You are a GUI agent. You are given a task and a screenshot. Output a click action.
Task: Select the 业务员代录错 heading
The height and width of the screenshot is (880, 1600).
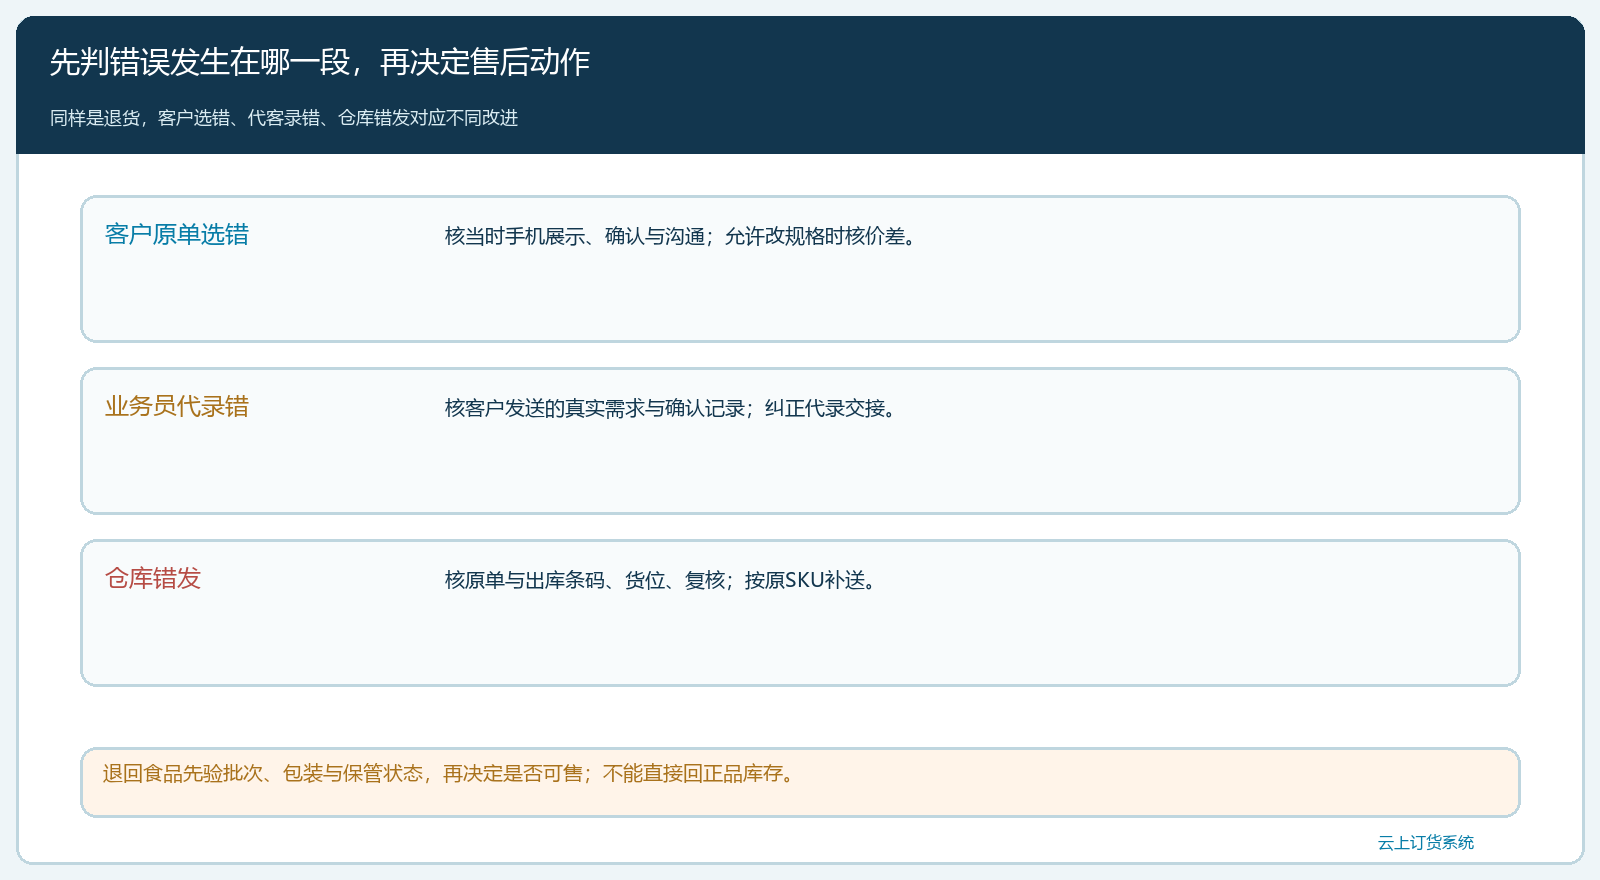[x=177, y=407]
